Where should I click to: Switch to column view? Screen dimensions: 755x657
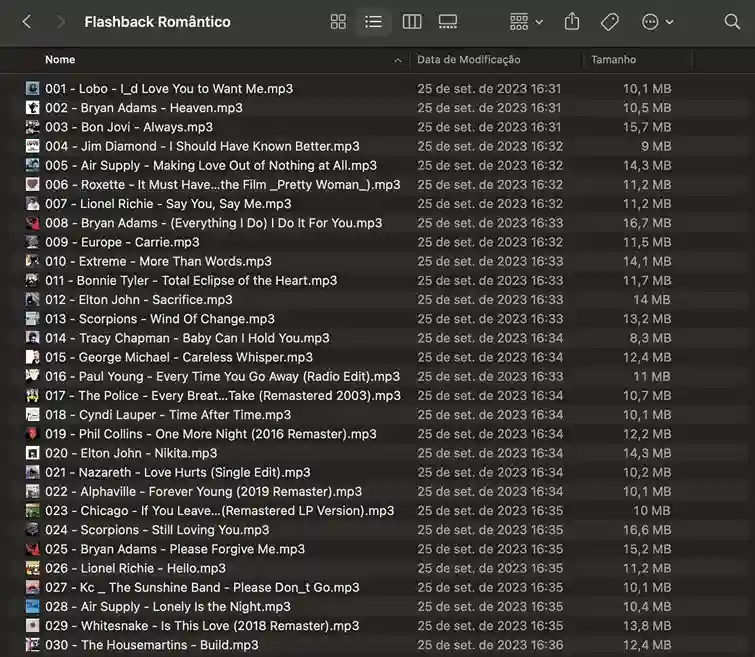411,22
